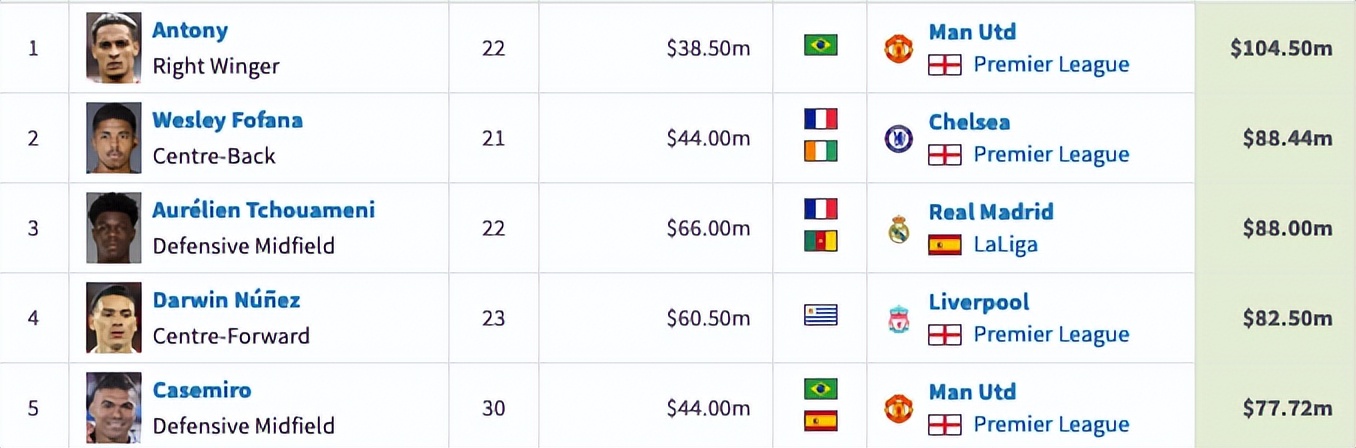Click Casemiro's player photo thumbnail
1356x448 pixels.
[113, 408]
